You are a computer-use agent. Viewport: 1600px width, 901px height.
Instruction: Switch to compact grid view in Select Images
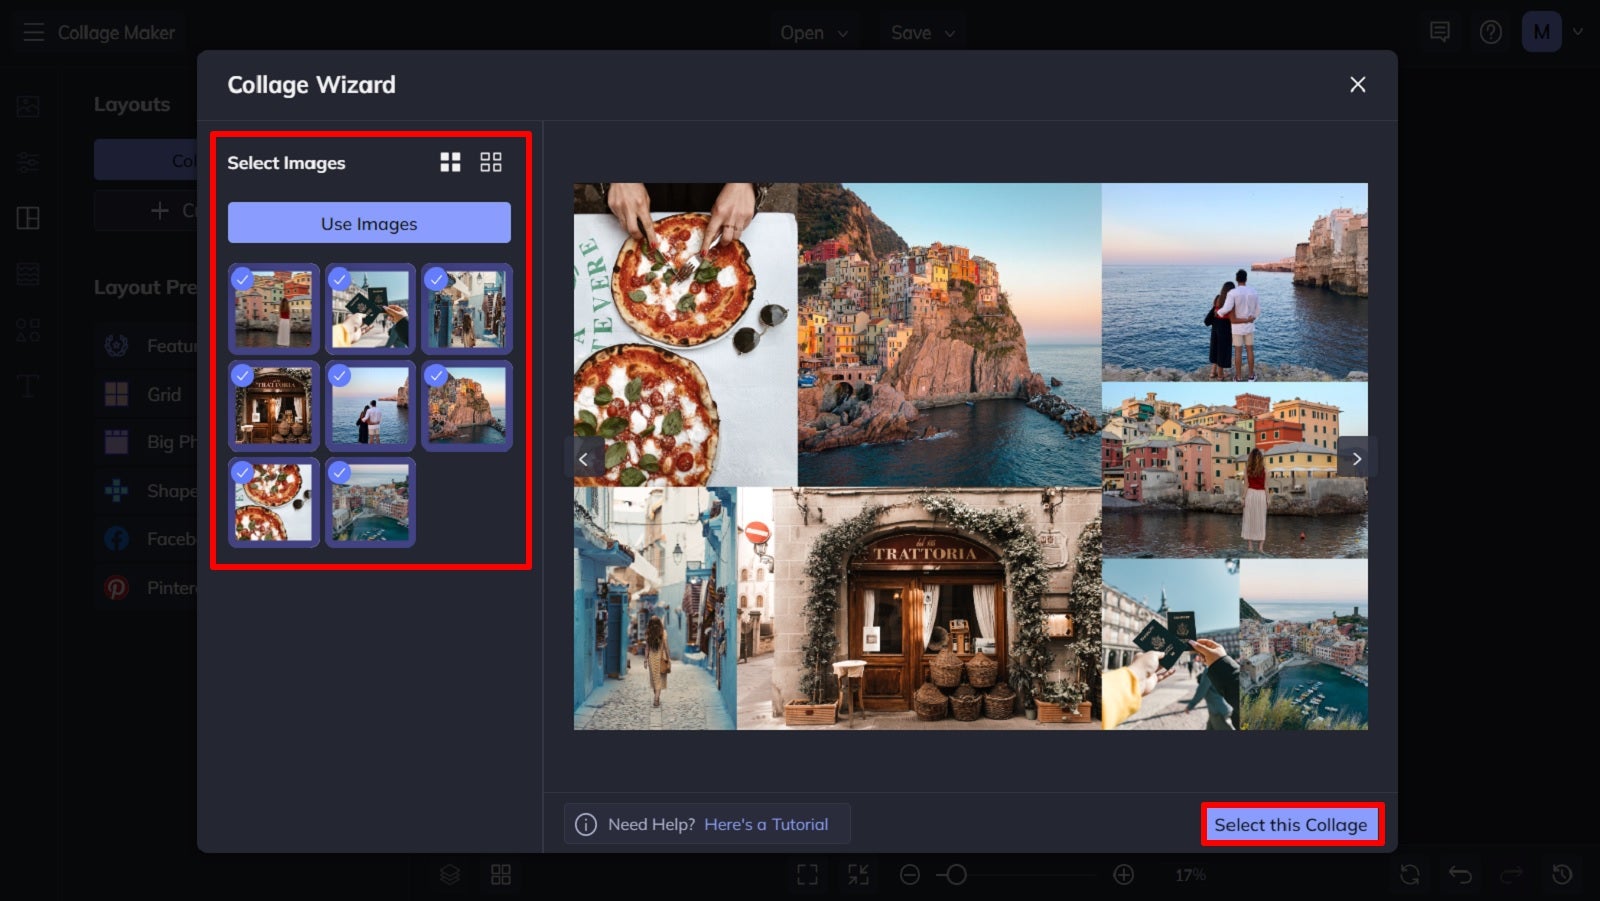(x=491, y=161)
